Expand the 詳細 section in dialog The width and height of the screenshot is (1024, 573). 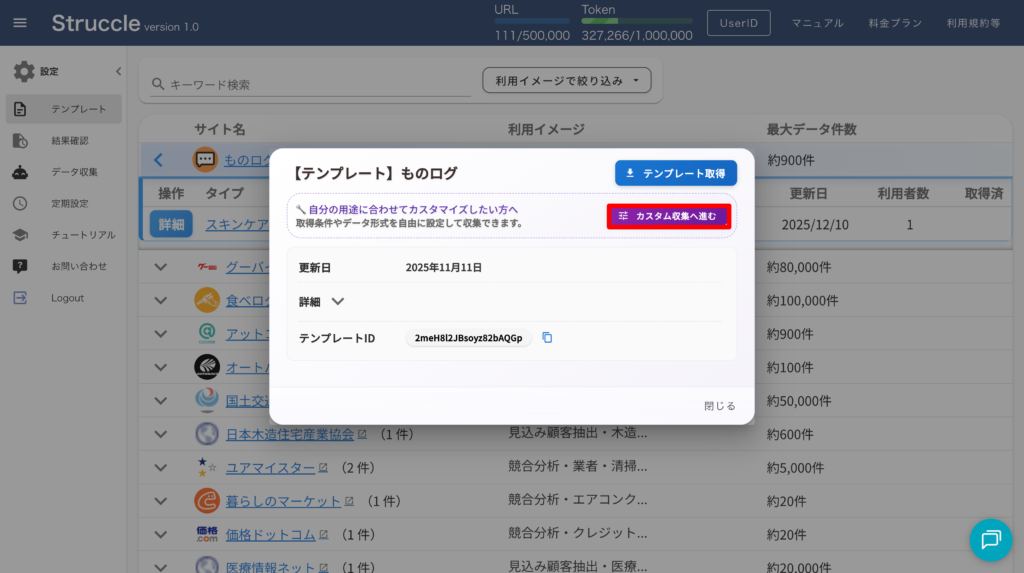[337, 301]
